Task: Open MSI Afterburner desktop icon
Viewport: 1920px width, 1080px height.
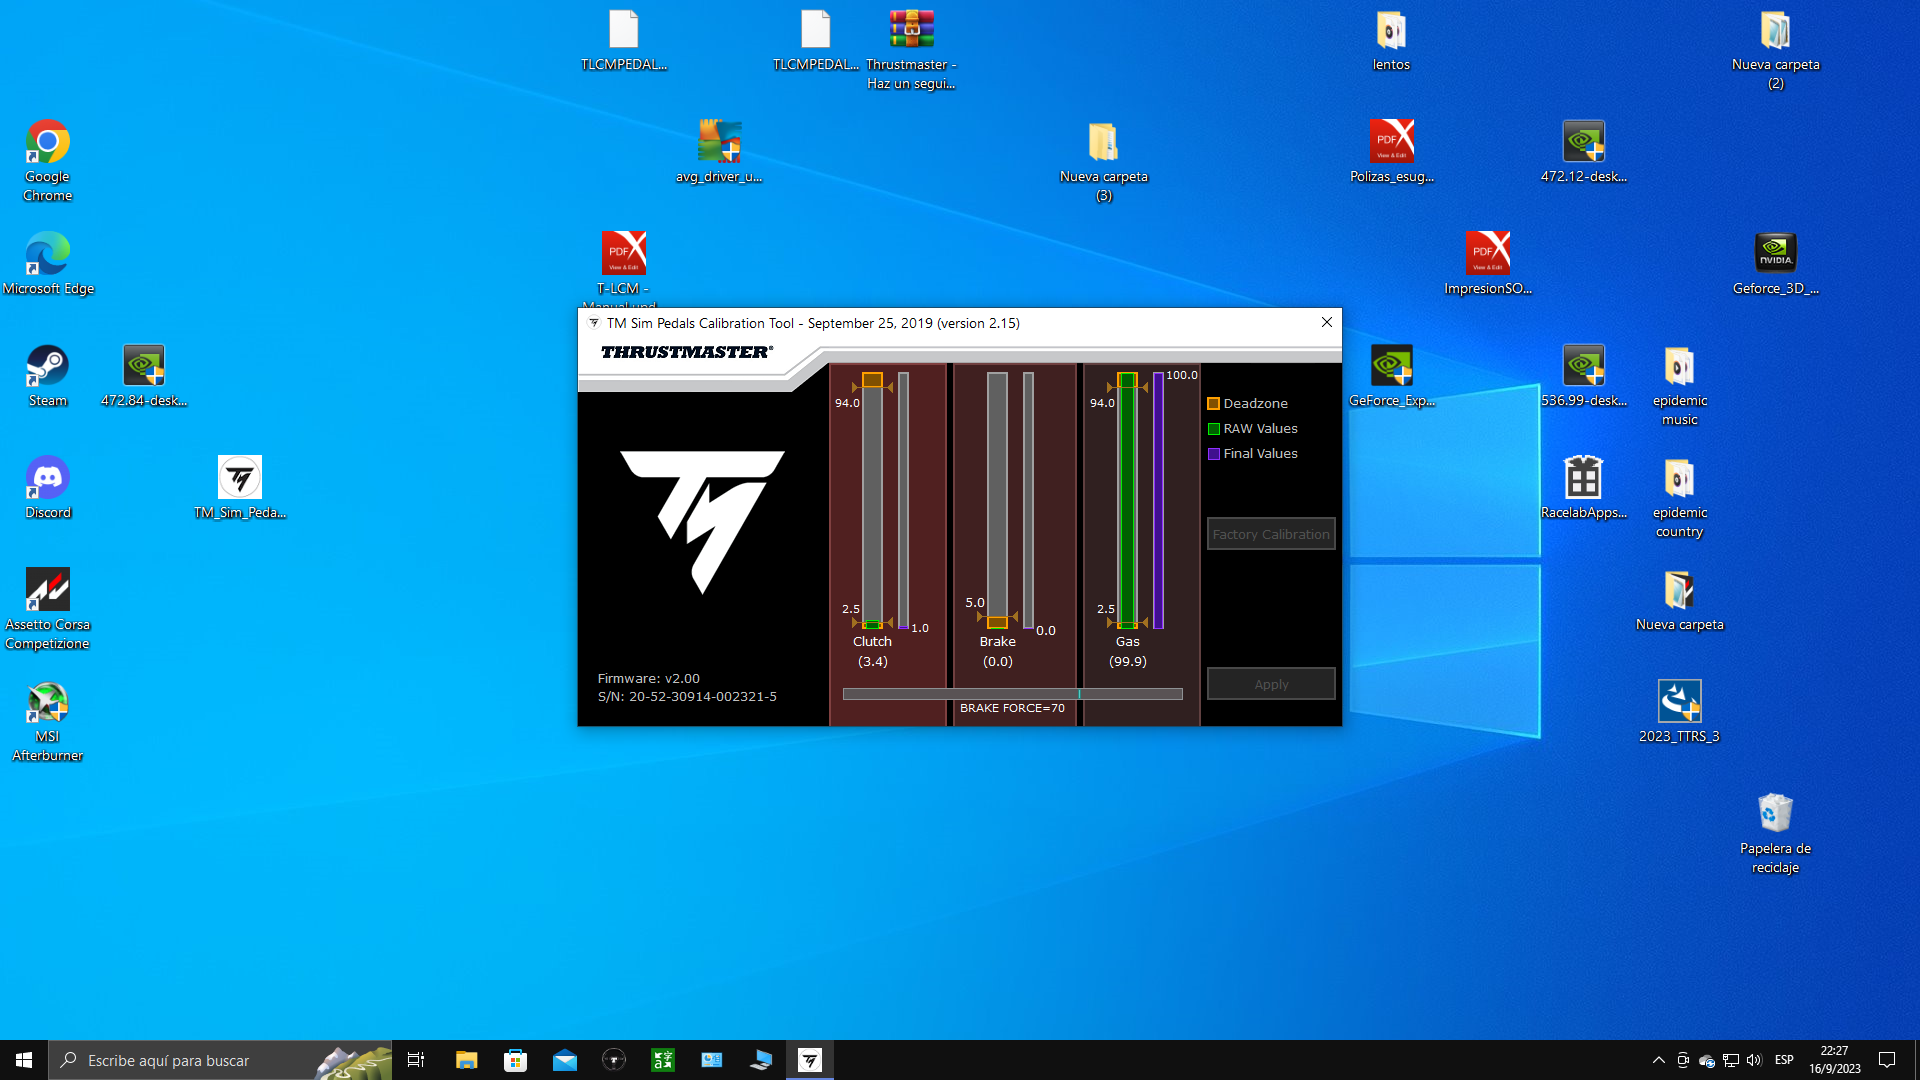Action: tap(47, 721)
